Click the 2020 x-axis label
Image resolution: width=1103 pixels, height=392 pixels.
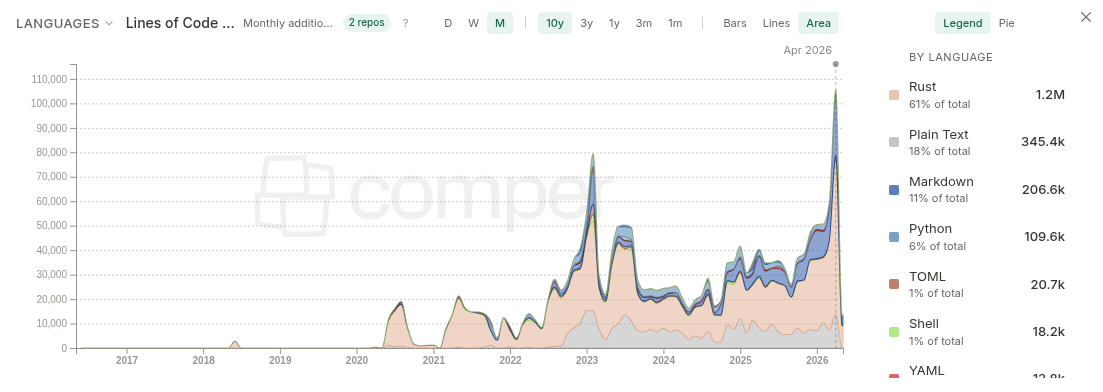click(357, 360)
